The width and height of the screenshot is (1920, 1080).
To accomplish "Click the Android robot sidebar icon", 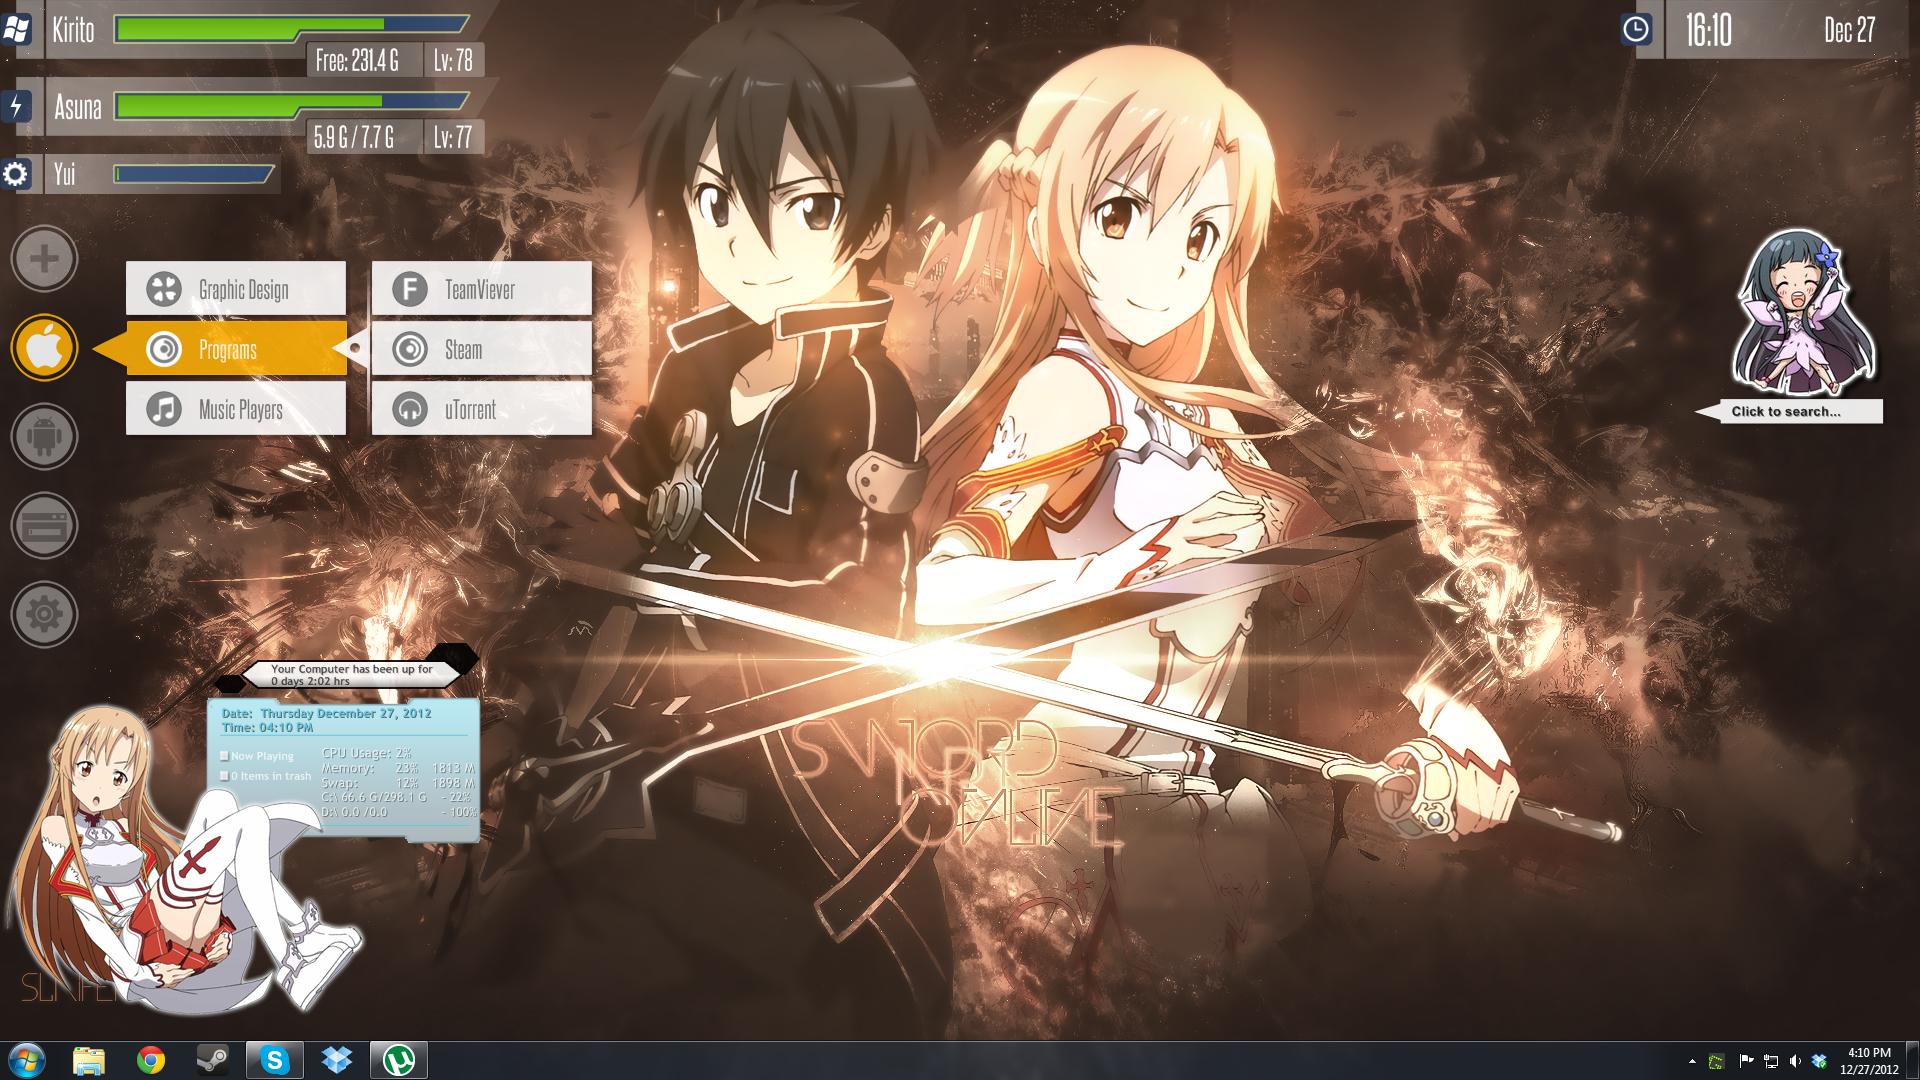I will pyautogui.click(x=44, y=437).
